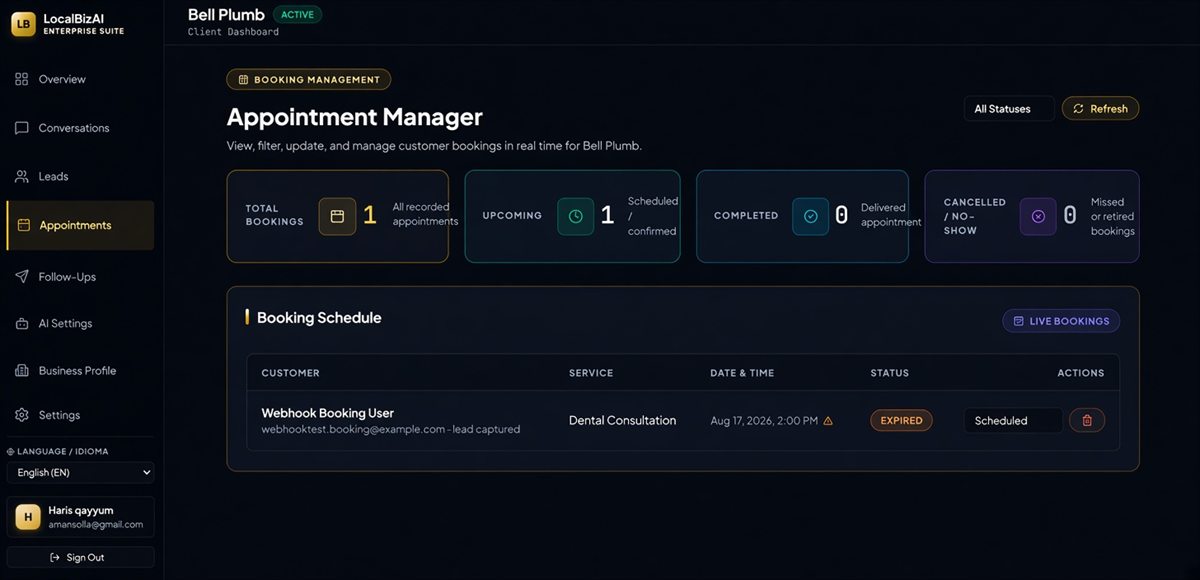Click the Bell Plumb client name
The height and width of the screenshot is (580, 1200).
tap(226, 15)
